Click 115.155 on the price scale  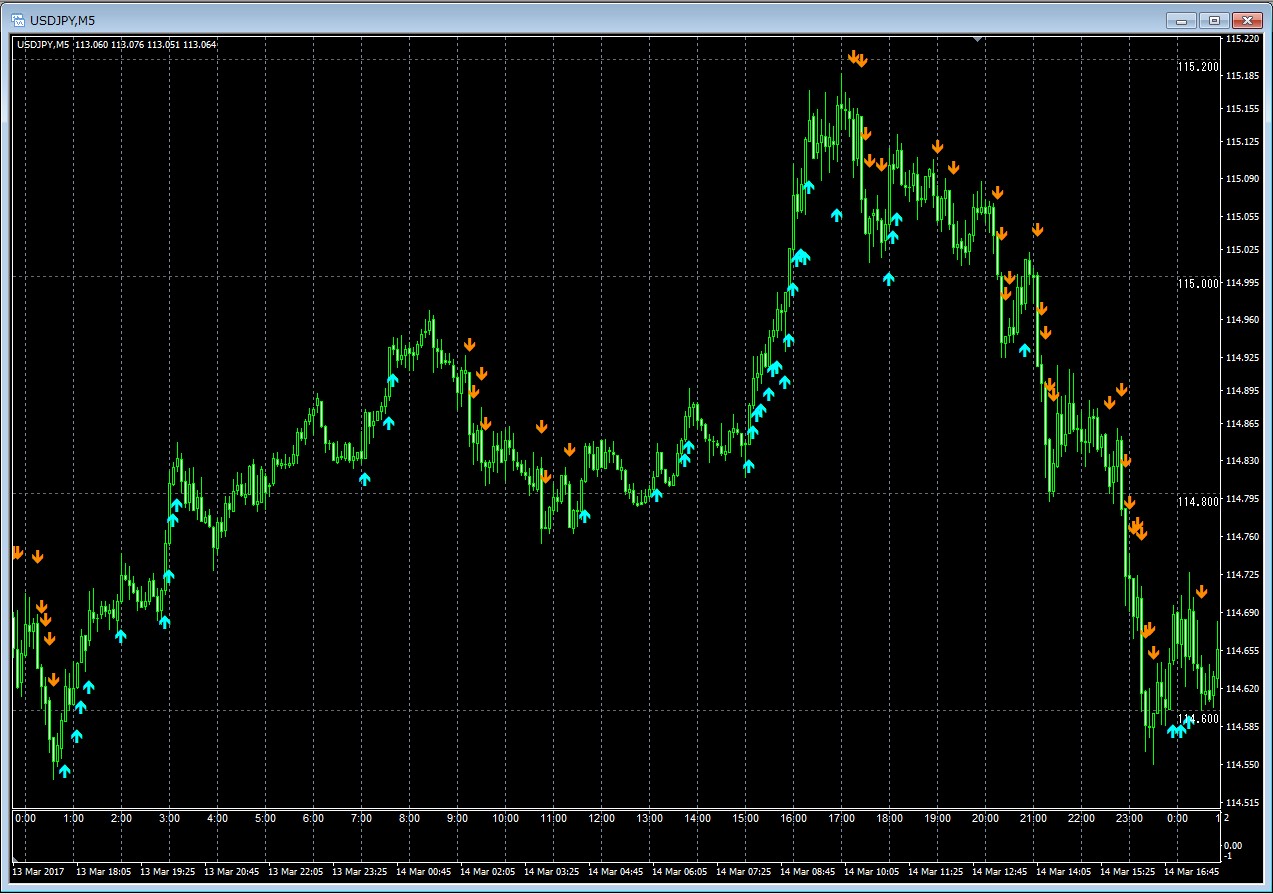tap(1243, 109)
